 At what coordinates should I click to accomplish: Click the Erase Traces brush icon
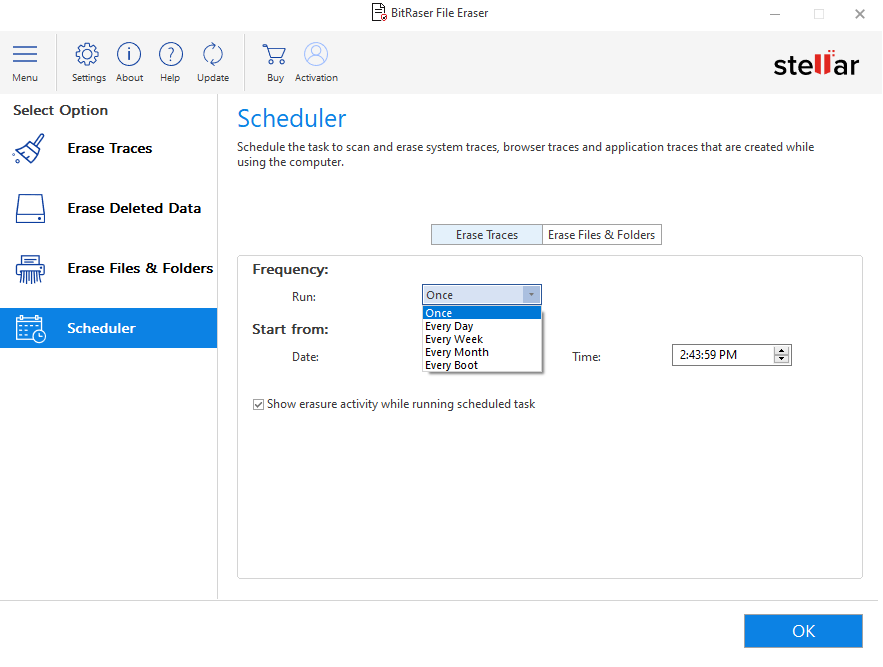pos(29,148)
